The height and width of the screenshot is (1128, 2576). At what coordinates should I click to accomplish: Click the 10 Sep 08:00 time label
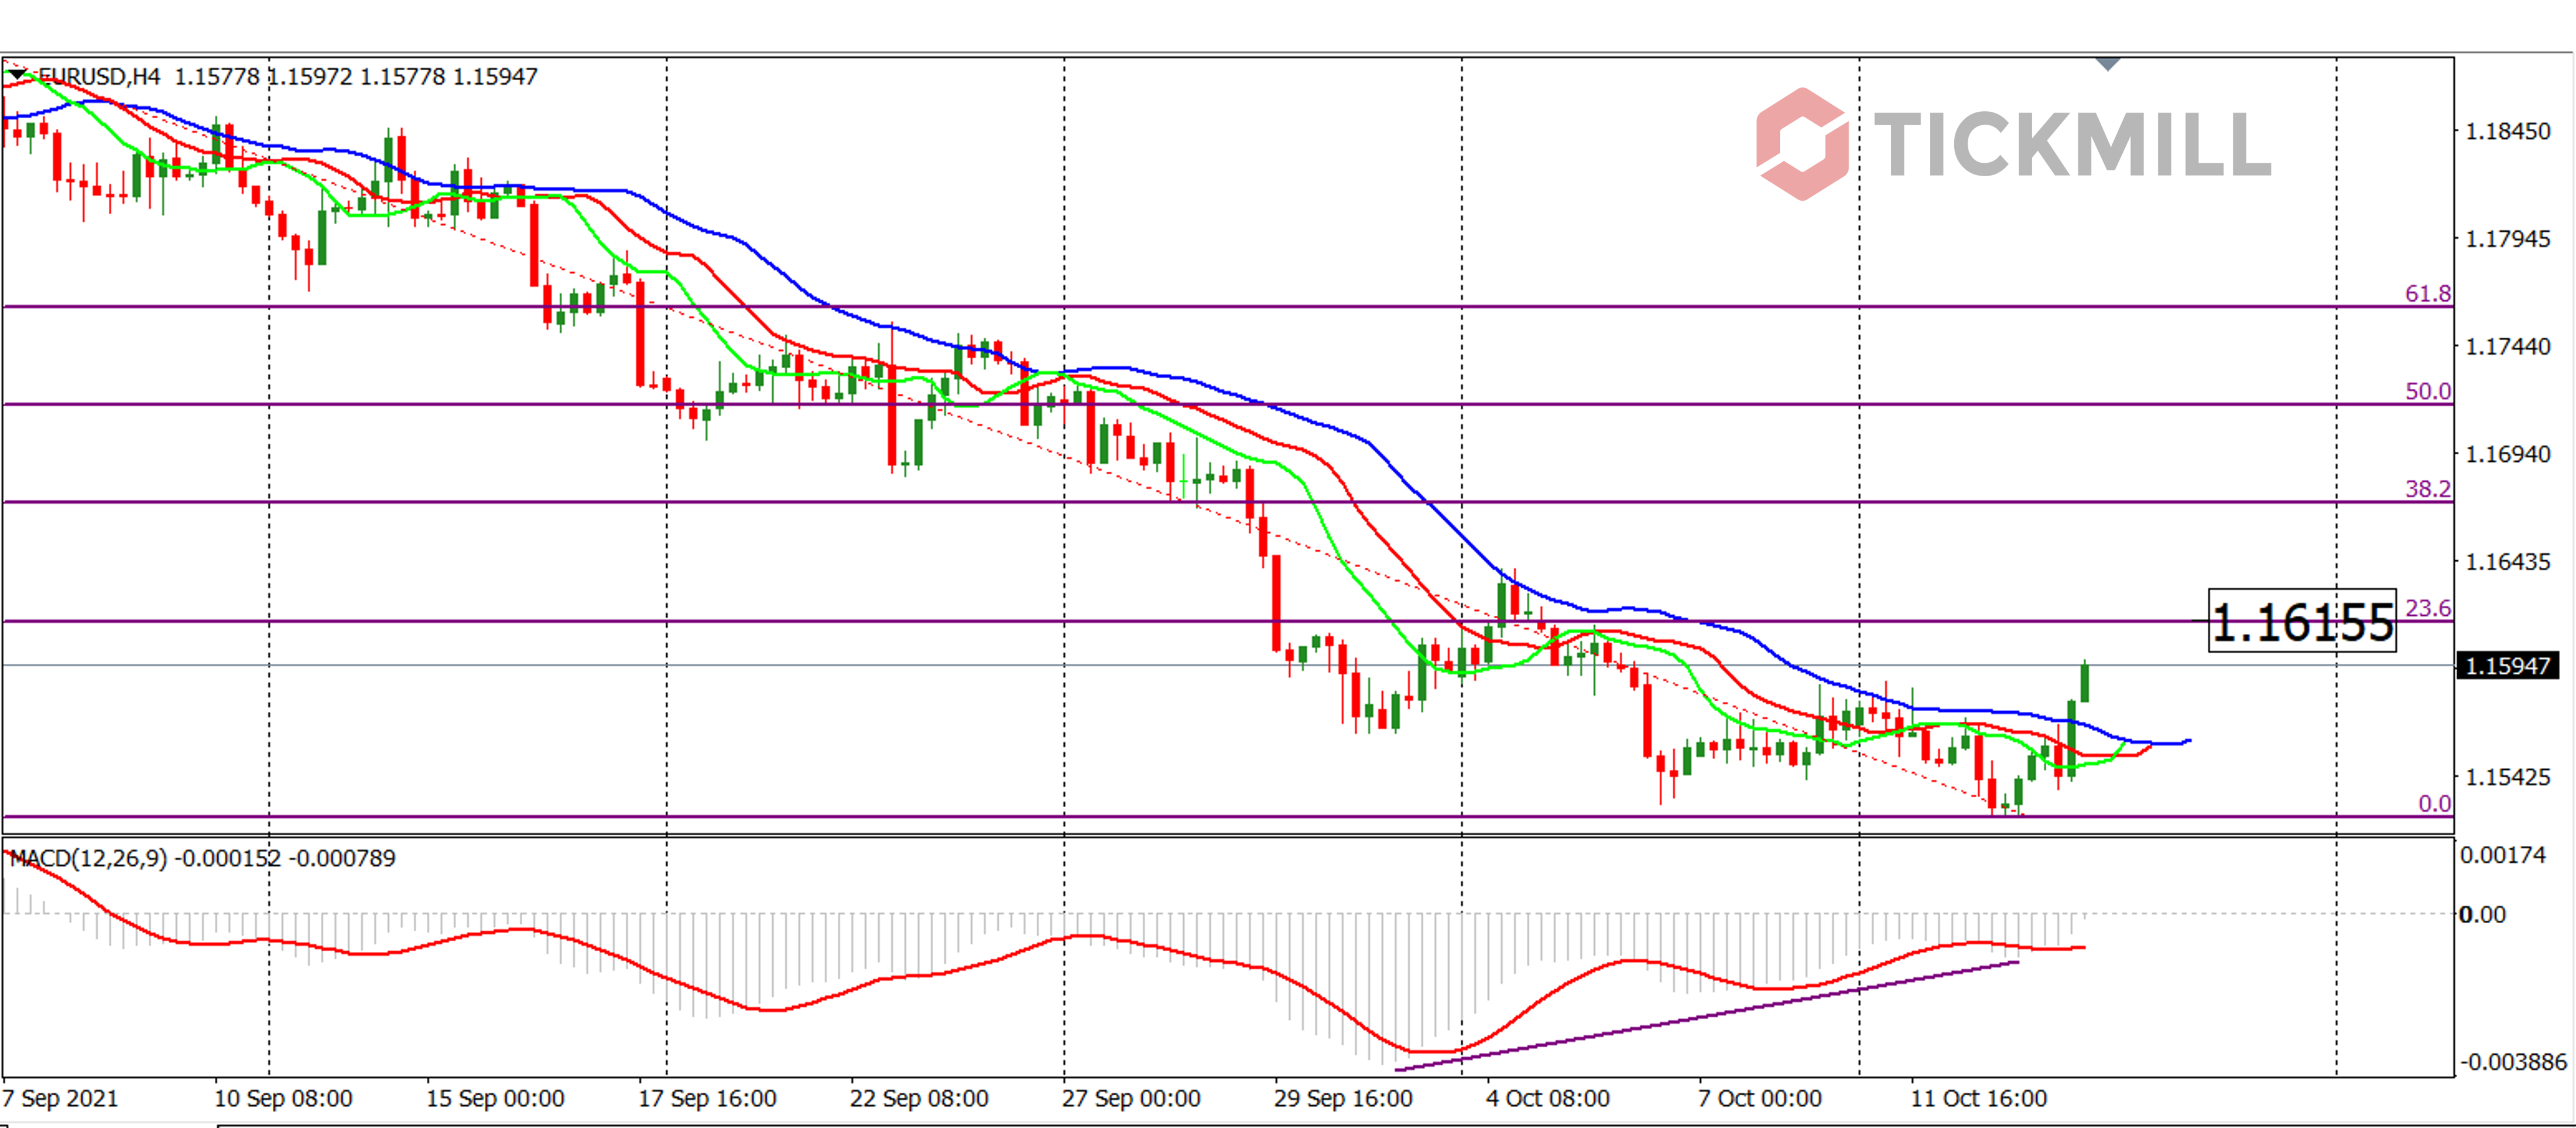[283, 1099]
